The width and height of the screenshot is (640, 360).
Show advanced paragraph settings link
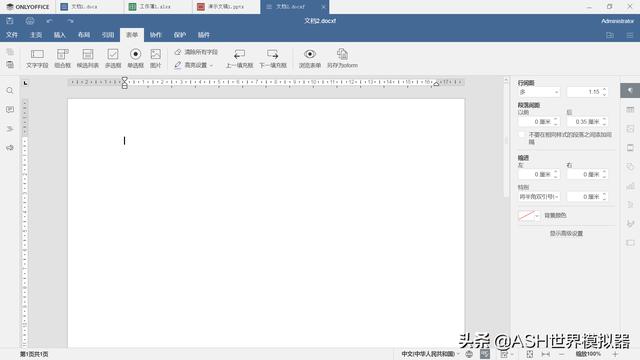(x=566, y=233)
